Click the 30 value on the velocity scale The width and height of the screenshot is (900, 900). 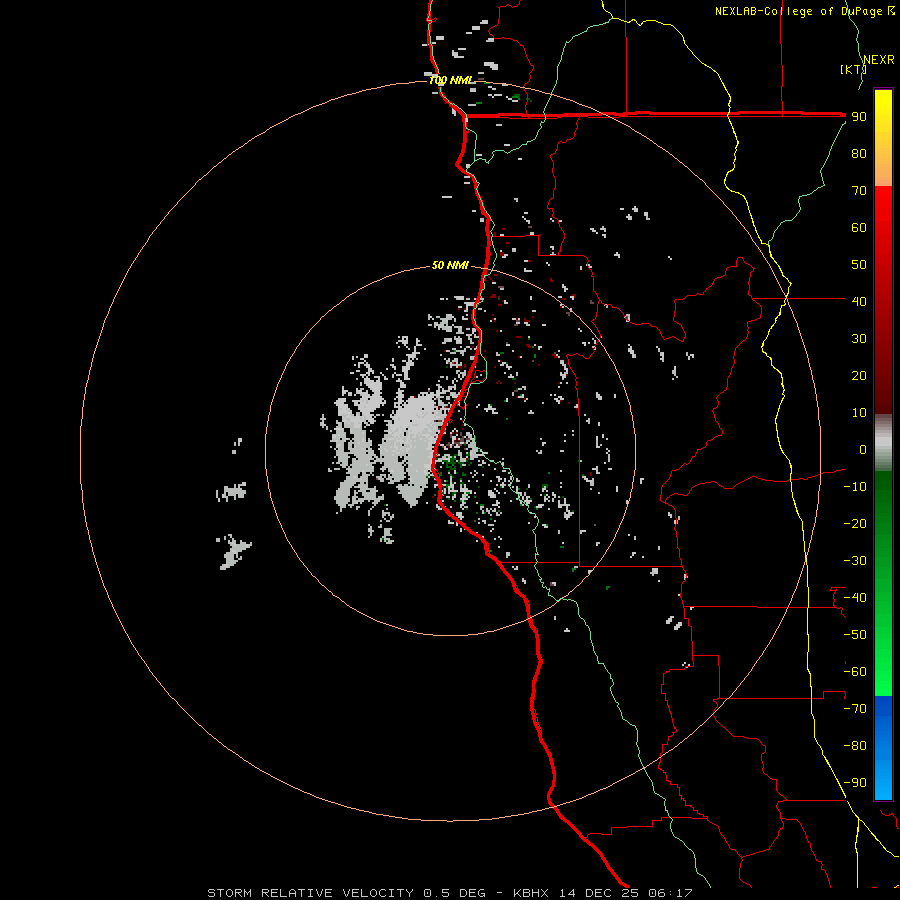[x=859, y=339]
